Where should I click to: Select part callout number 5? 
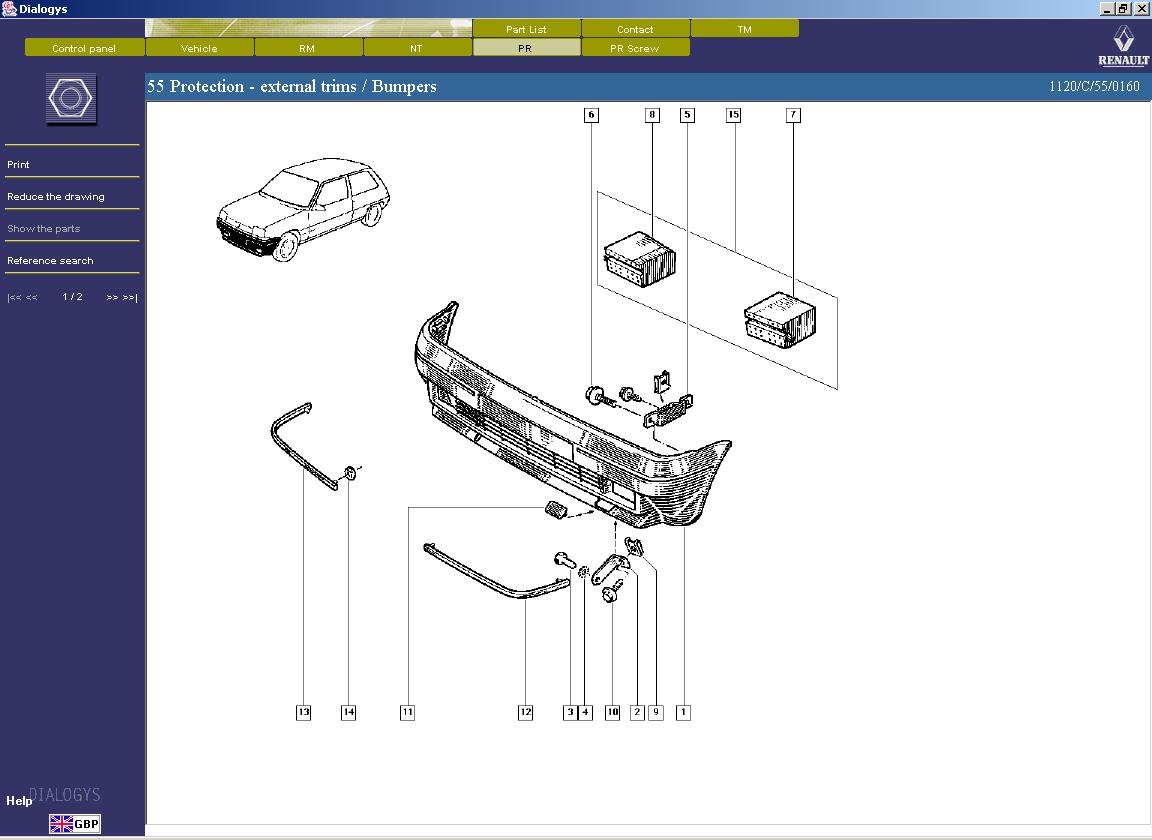click(687, 115)
